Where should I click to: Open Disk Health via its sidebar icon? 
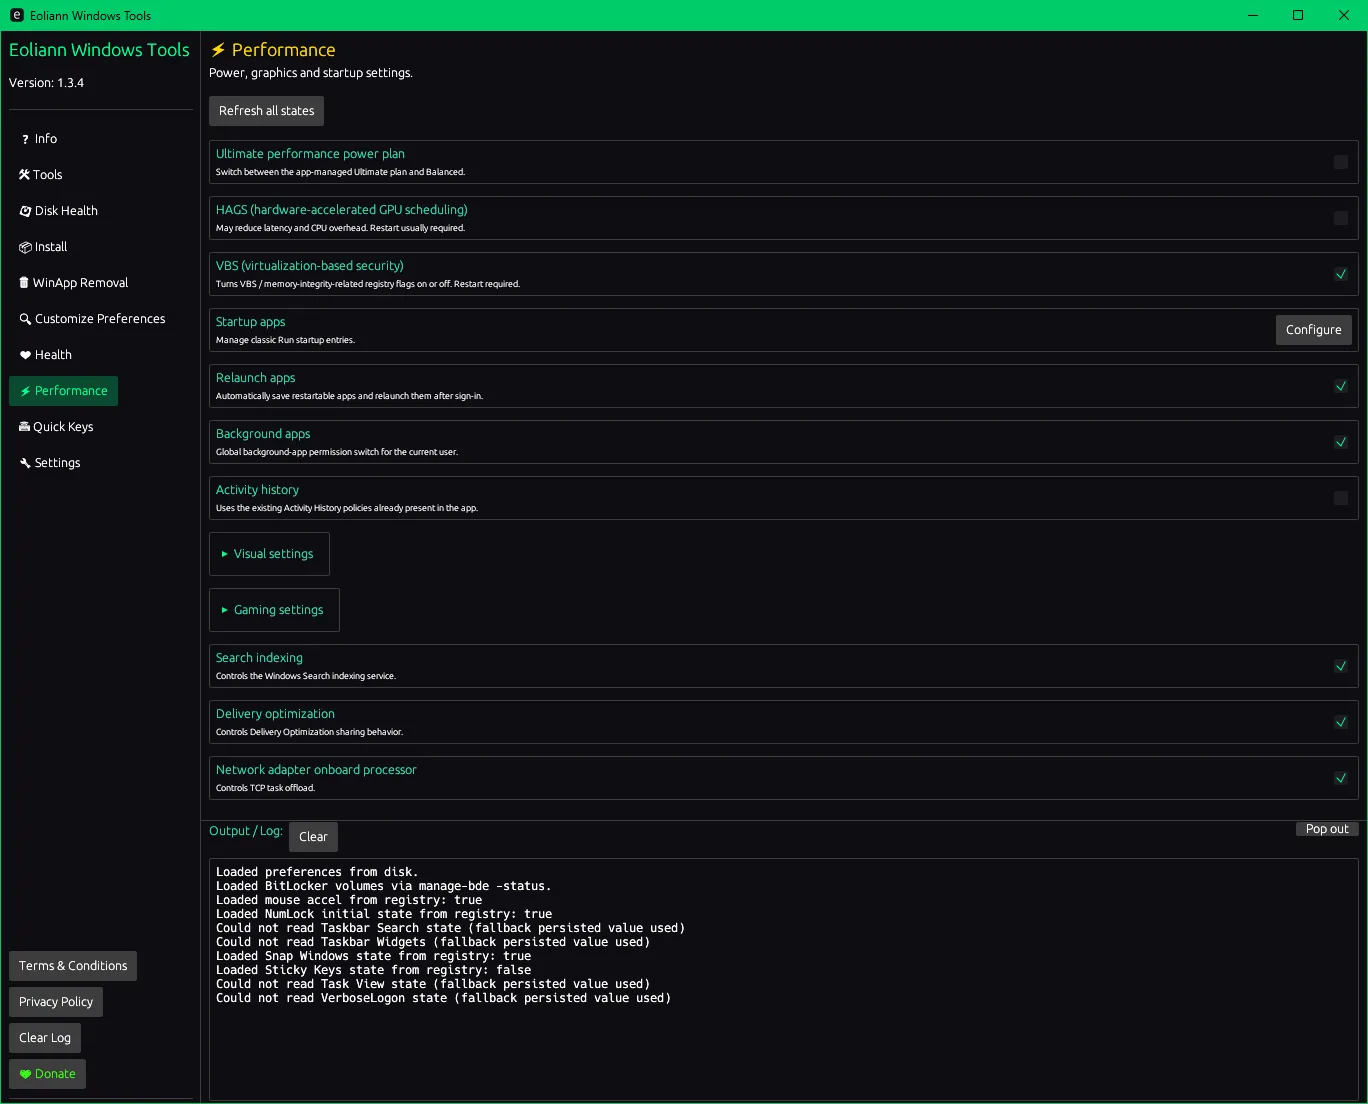25,211
